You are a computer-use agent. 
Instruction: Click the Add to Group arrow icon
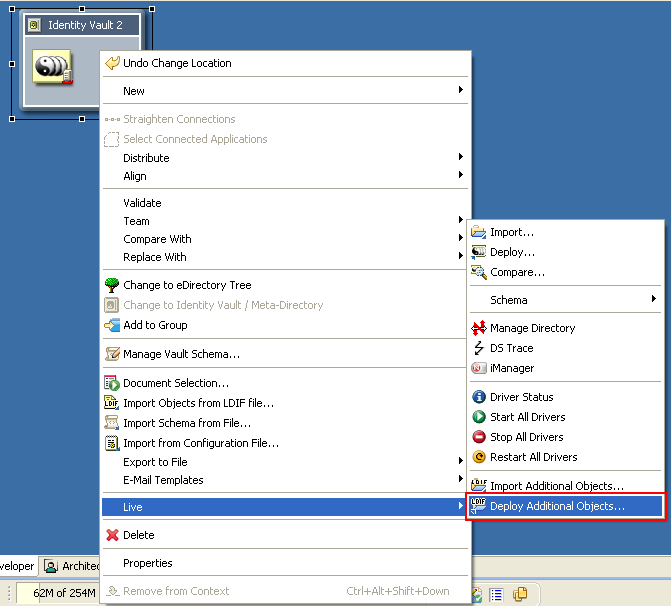point(112,325)
